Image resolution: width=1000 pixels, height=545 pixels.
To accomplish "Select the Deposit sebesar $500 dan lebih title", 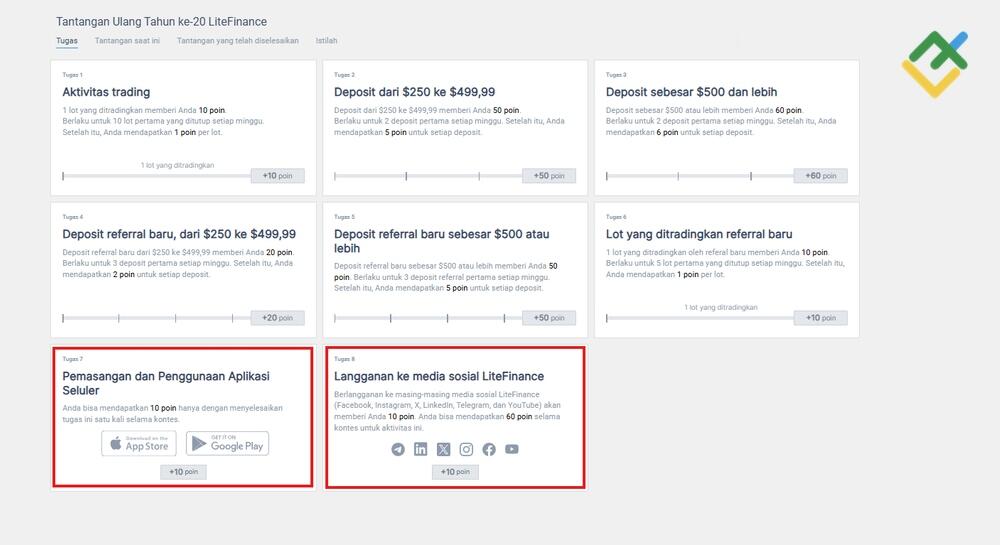I will [691, 92].
